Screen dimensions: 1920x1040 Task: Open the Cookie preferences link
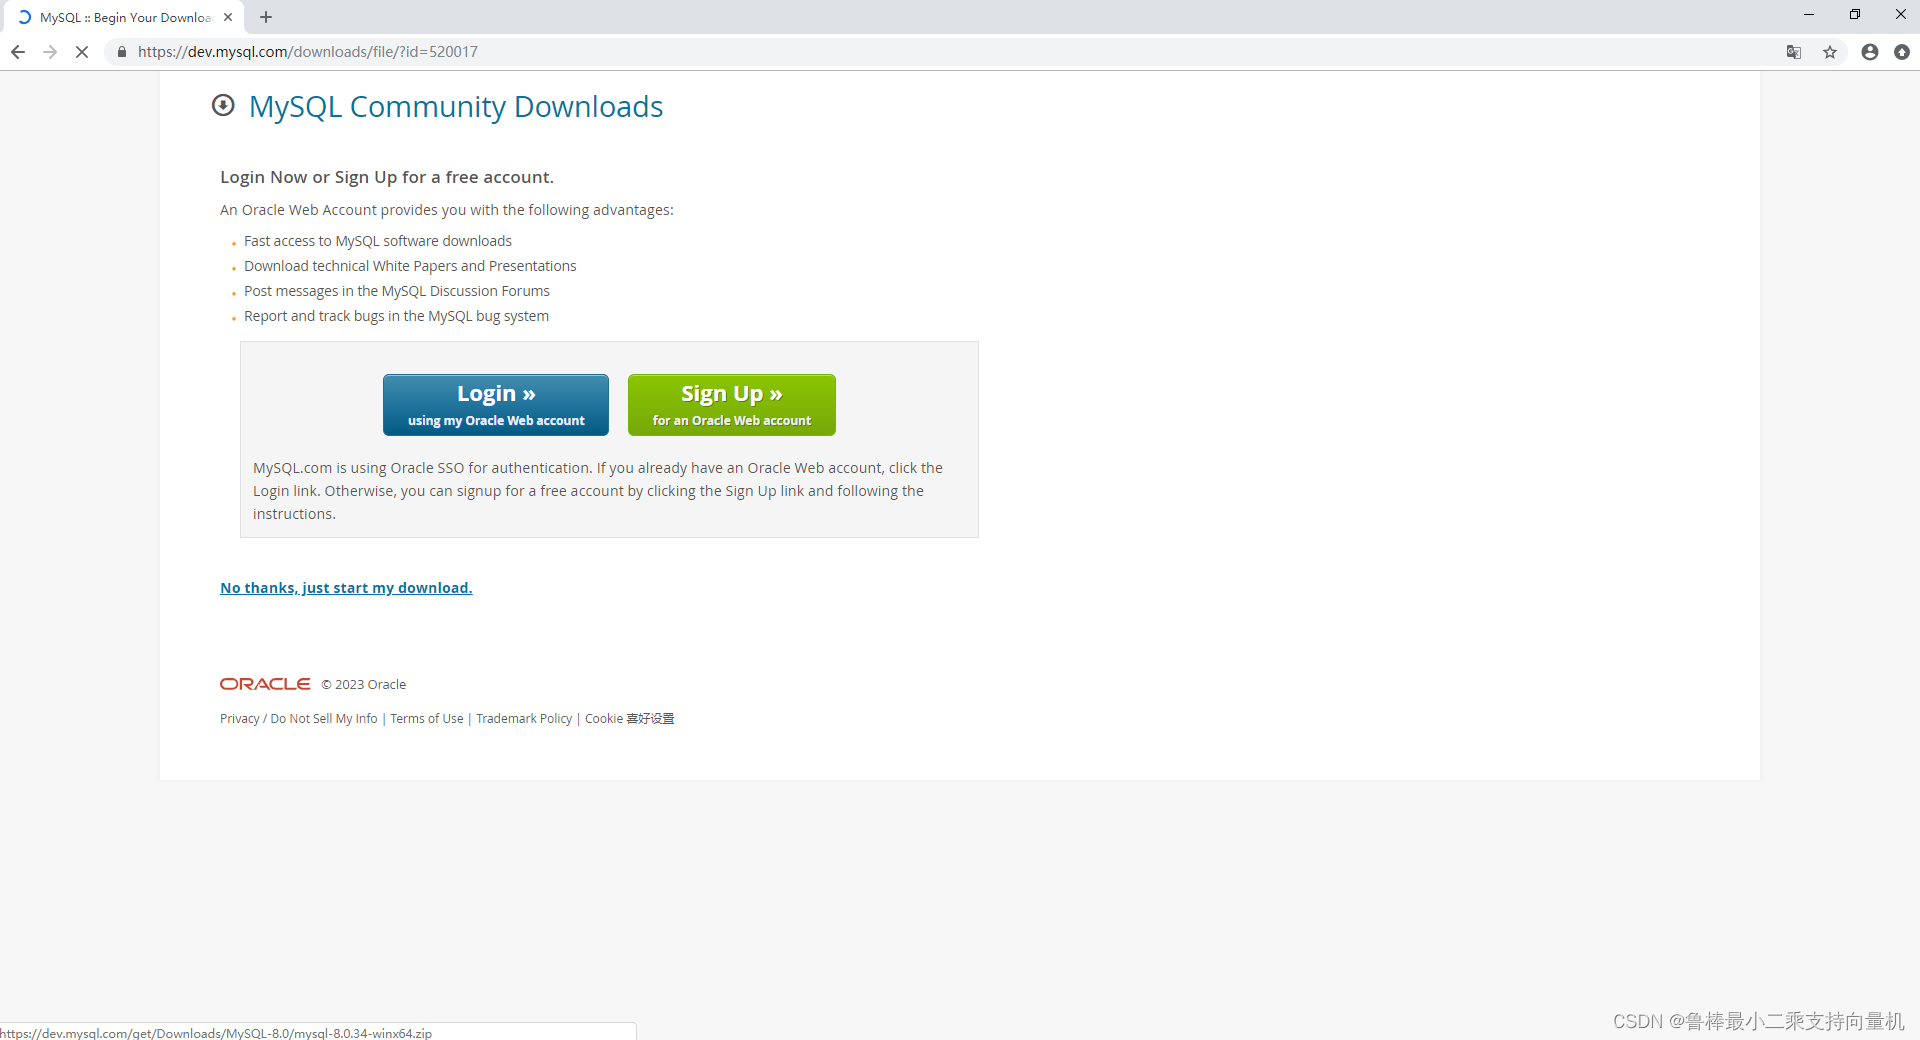[x=630, y=719]
